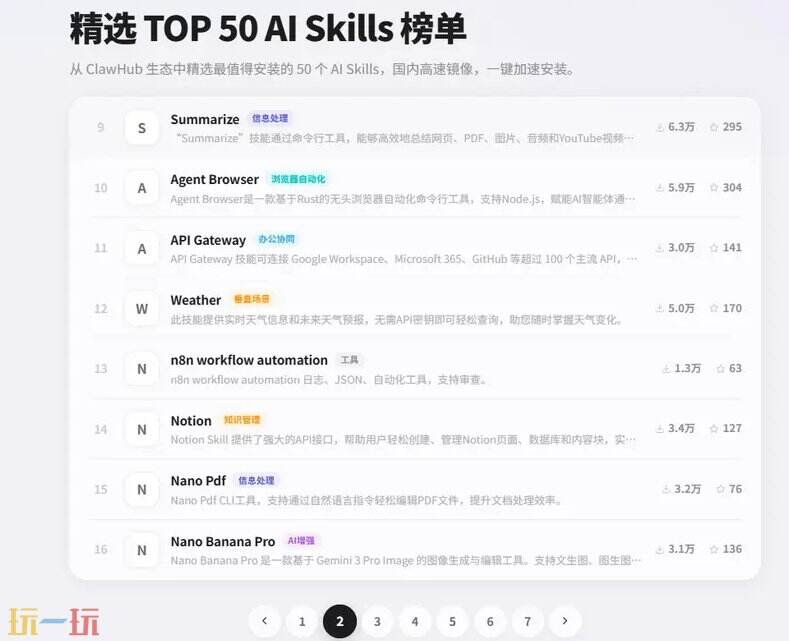Image resolution: width=789 pixels, height=641 pixels.
Task: Click rank number 16
Action: point(101,549)
